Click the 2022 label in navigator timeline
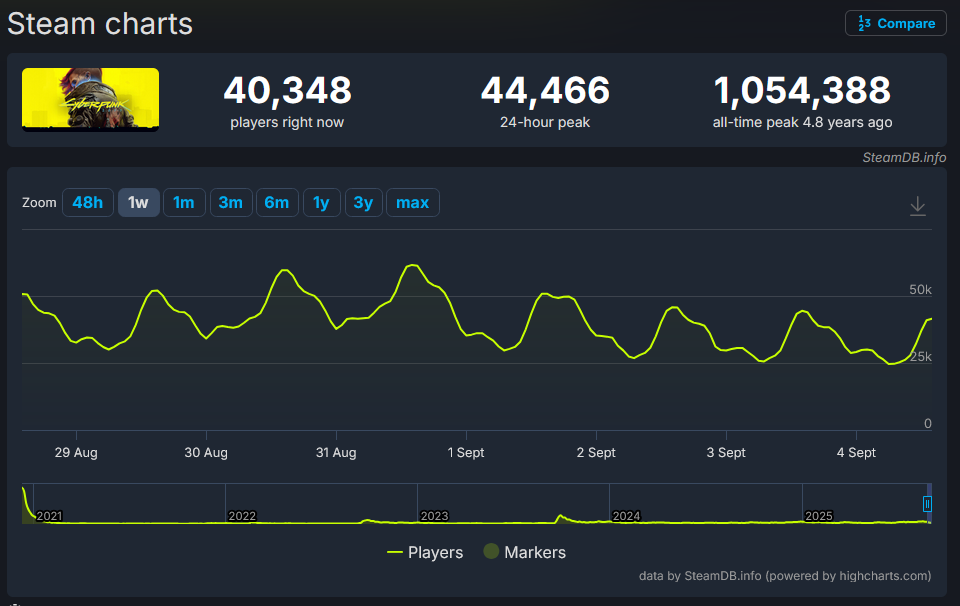 tap(242, 516)
